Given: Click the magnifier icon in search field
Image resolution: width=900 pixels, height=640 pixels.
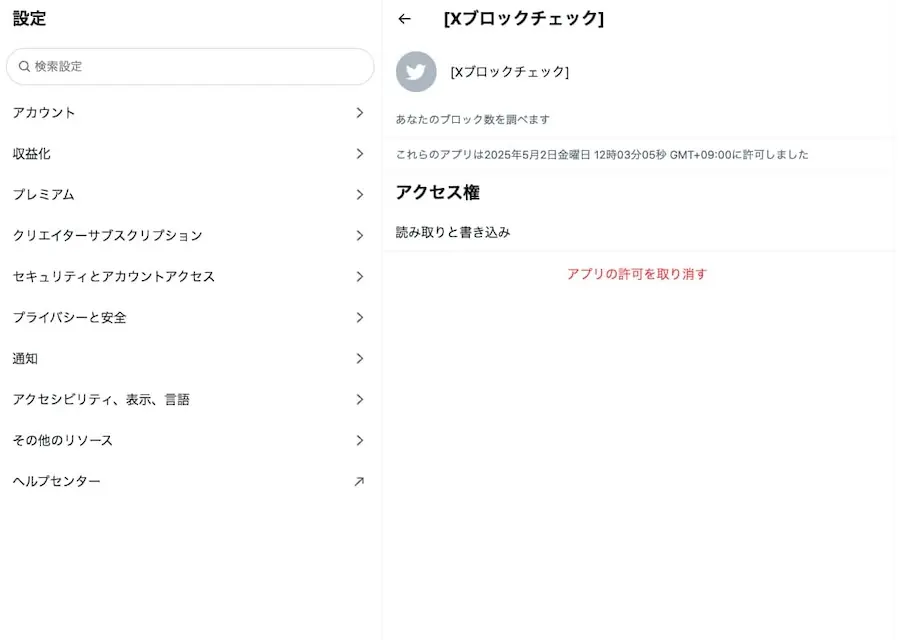Looking at the screenshot, I should [24, 67].
